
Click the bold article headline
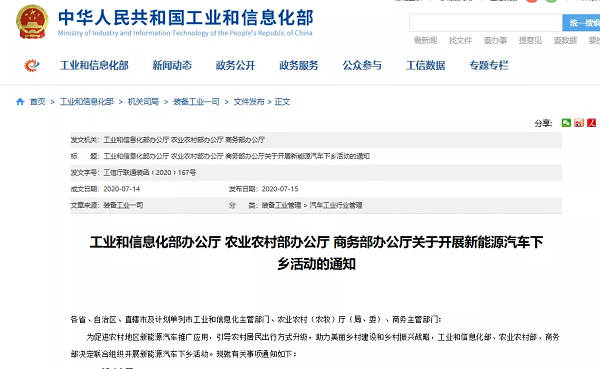316,253
